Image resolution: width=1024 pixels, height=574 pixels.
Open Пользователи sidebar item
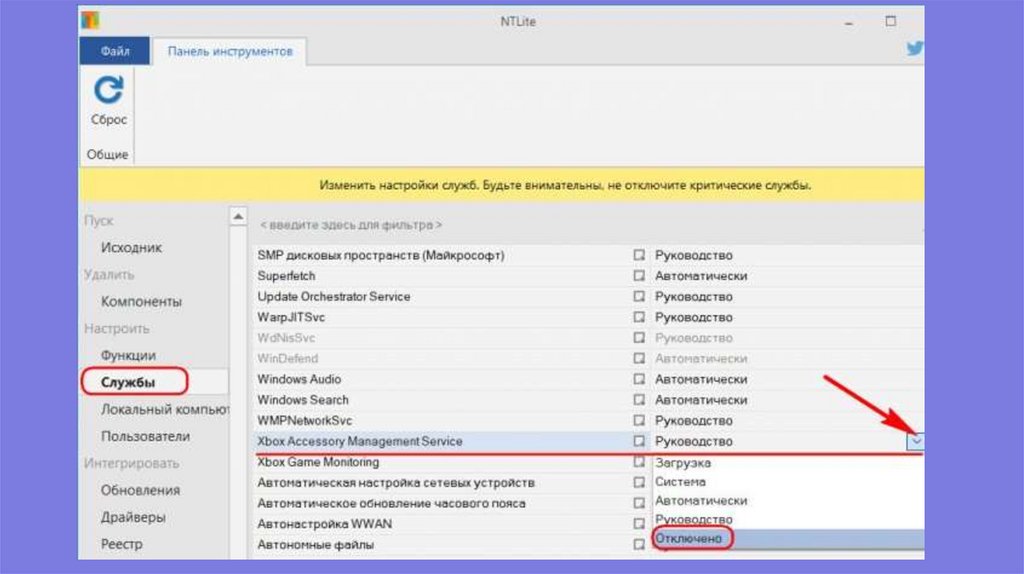145,436
